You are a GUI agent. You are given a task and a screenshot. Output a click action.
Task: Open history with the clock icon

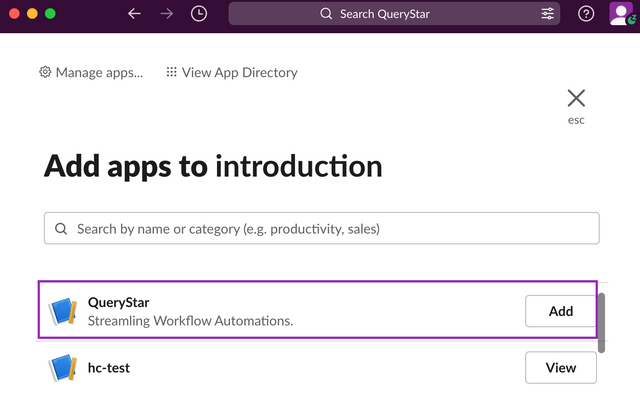[199, 14]
